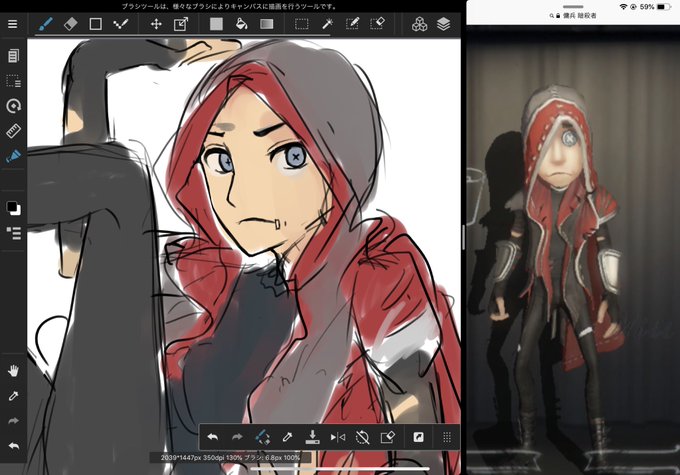Tap the Wi-Fi status icon

click(x=623, y=7)
